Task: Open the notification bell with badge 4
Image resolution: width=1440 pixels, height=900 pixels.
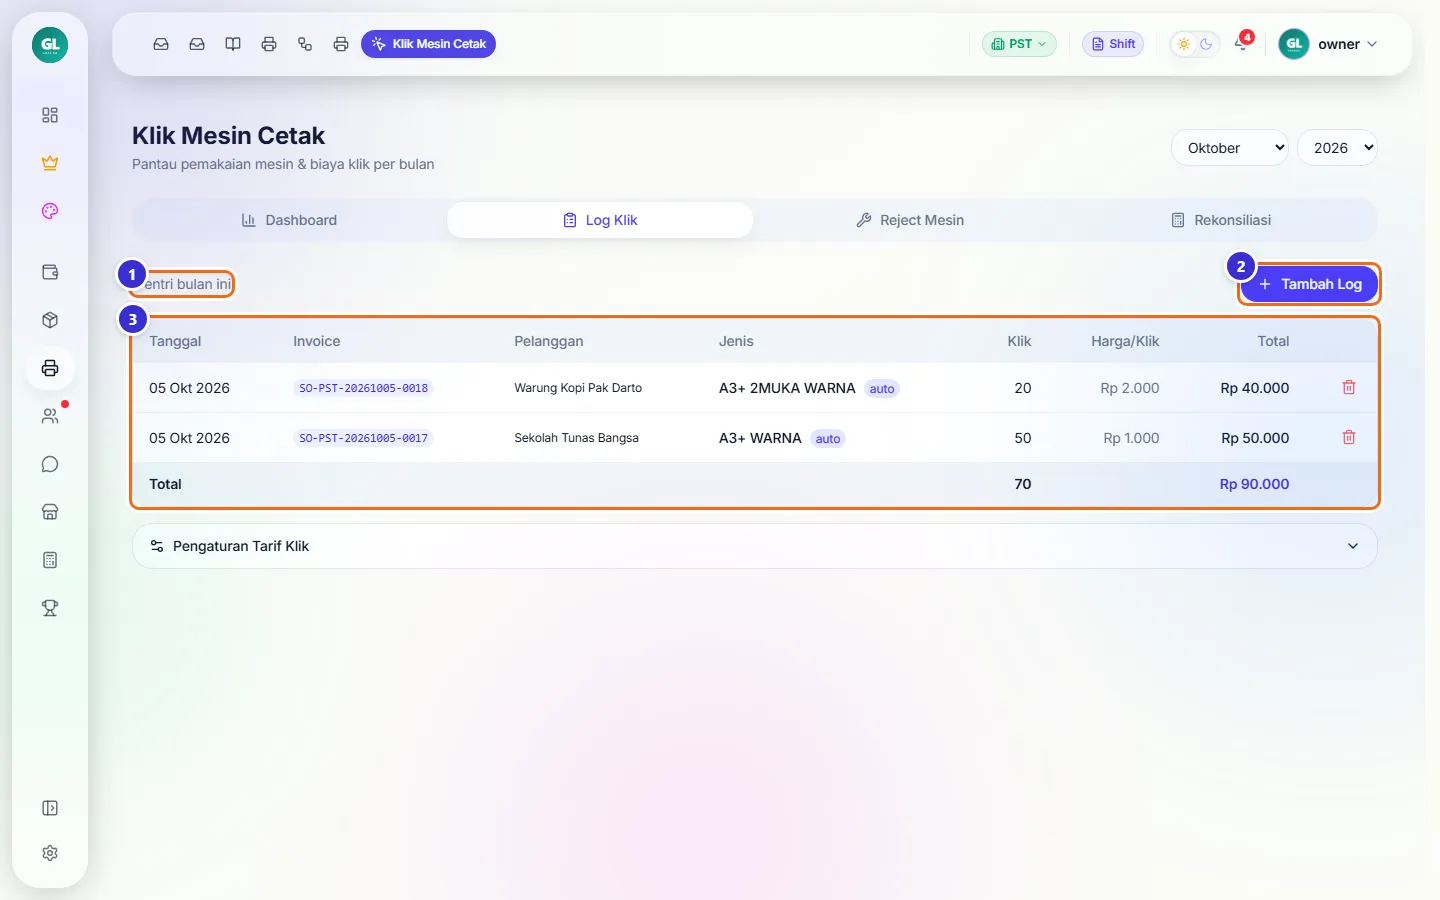Action: click(1241, 44)
